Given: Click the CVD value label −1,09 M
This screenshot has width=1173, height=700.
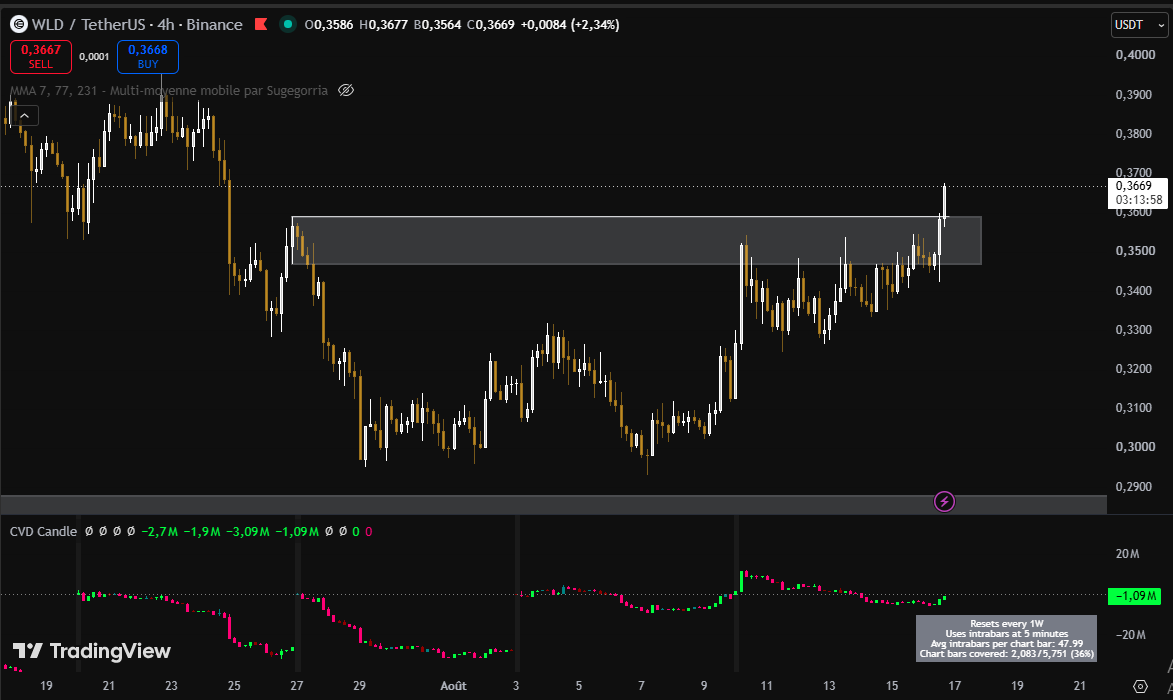Looking at the screenshot, I should point(1133,596).
